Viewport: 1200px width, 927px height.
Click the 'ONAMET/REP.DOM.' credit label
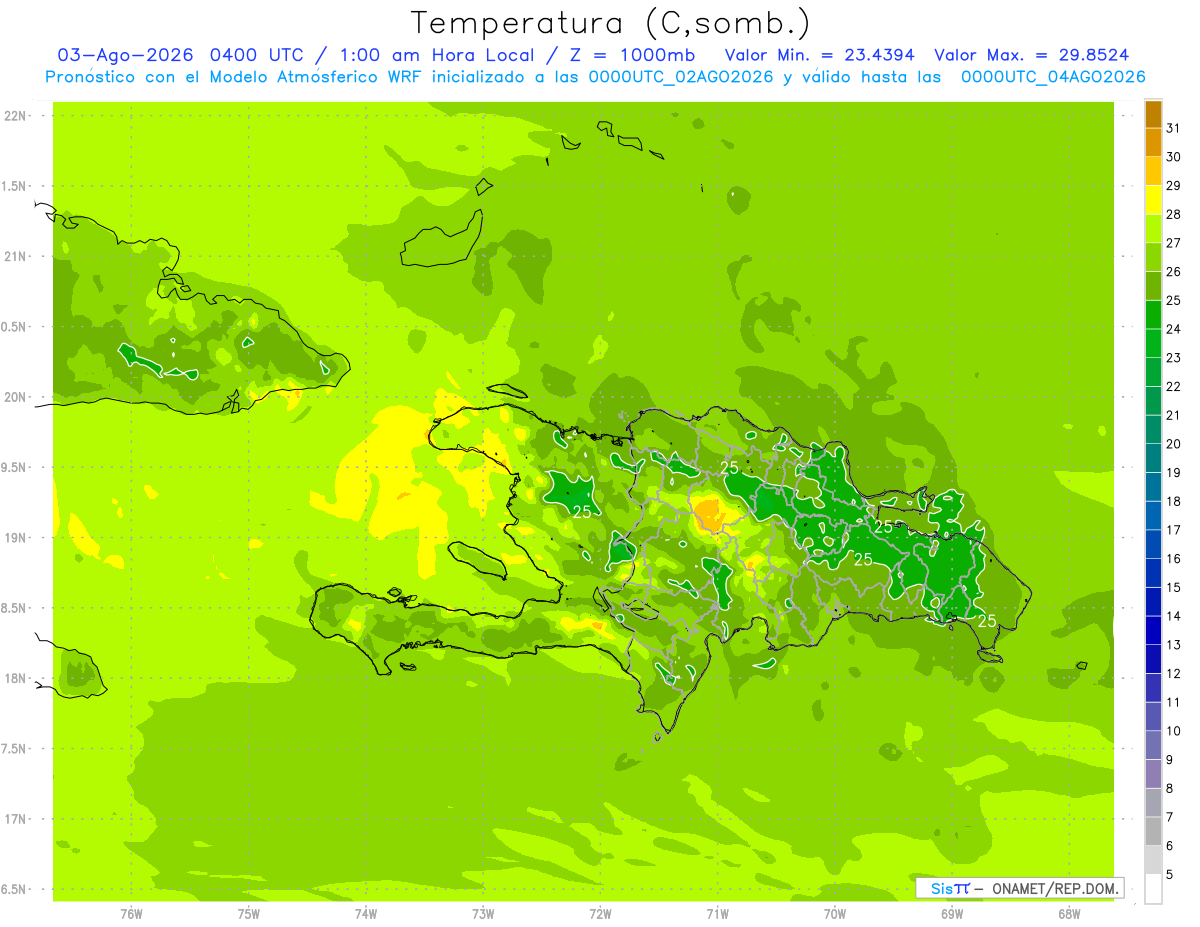pyautogui.click(x=1054, y=888)
